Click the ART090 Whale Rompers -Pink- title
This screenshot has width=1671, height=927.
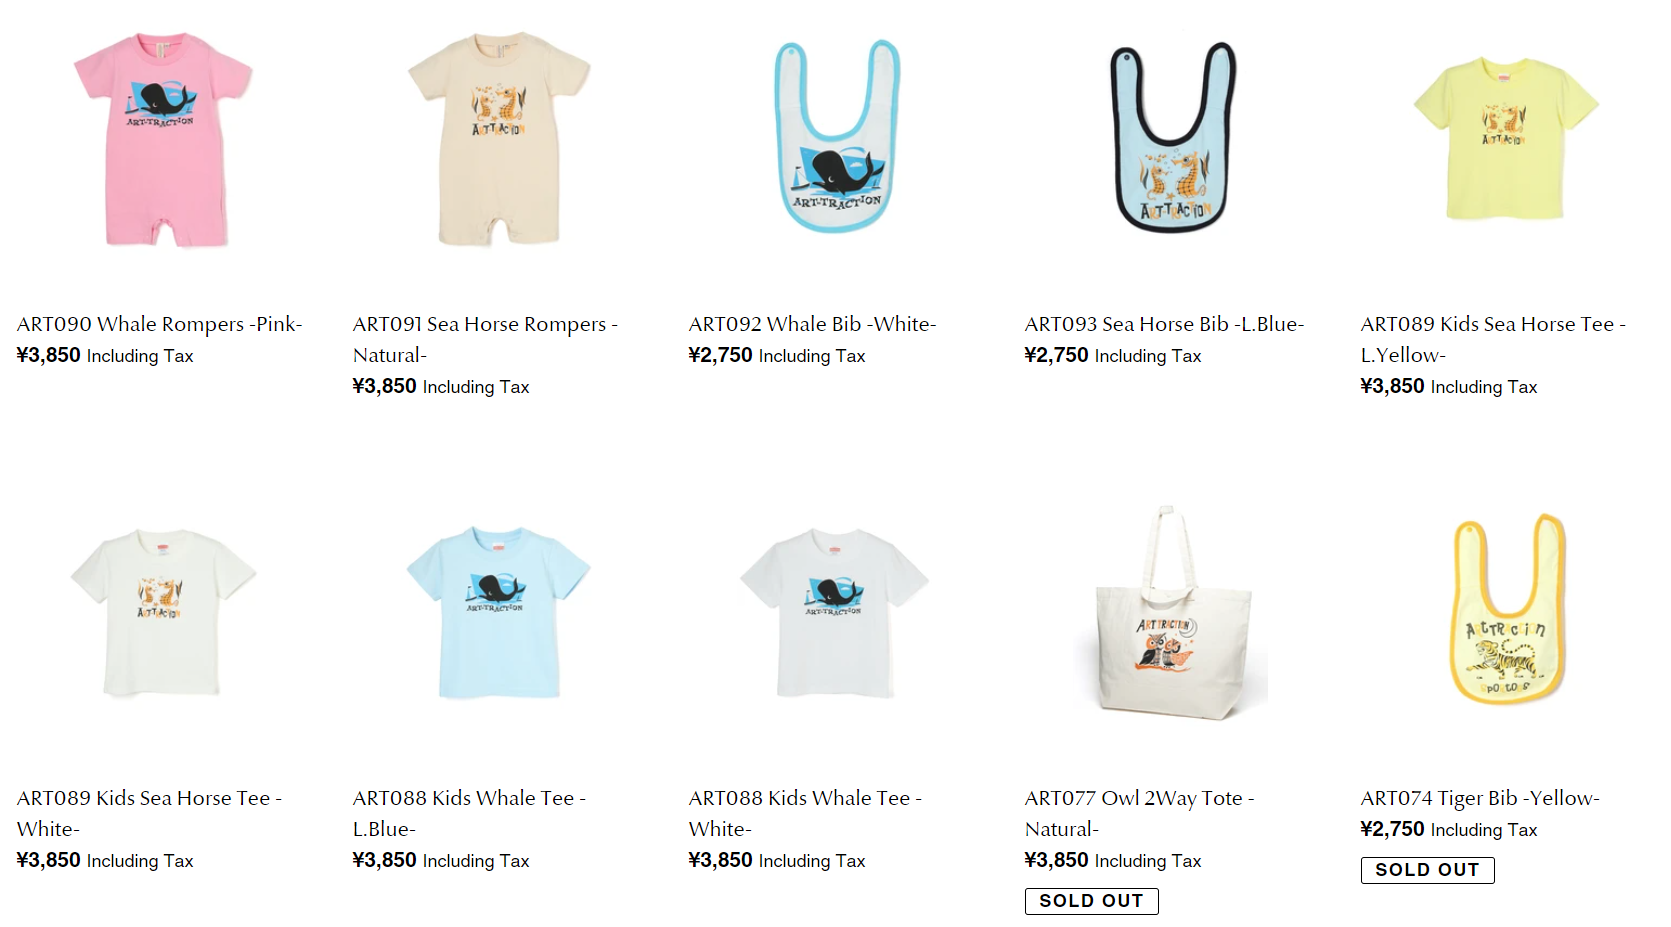(x=159, y=324)
